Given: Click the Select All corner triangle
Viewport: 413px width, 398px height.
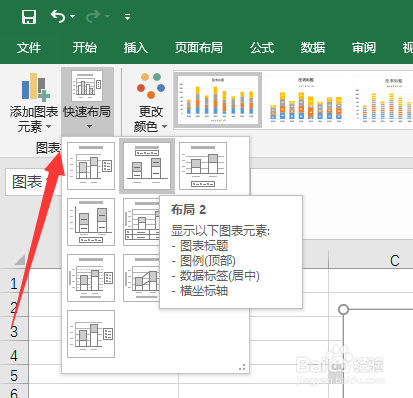Looking at the screenshot, I should (20, 260).
